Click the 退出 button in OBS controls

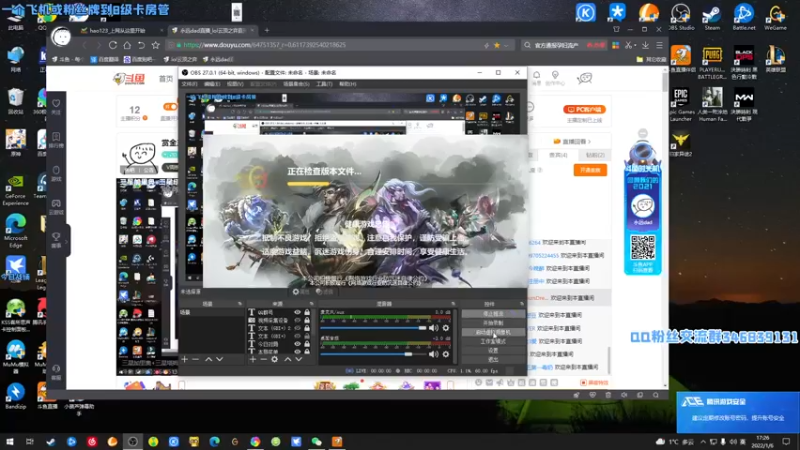coord(493,360)
